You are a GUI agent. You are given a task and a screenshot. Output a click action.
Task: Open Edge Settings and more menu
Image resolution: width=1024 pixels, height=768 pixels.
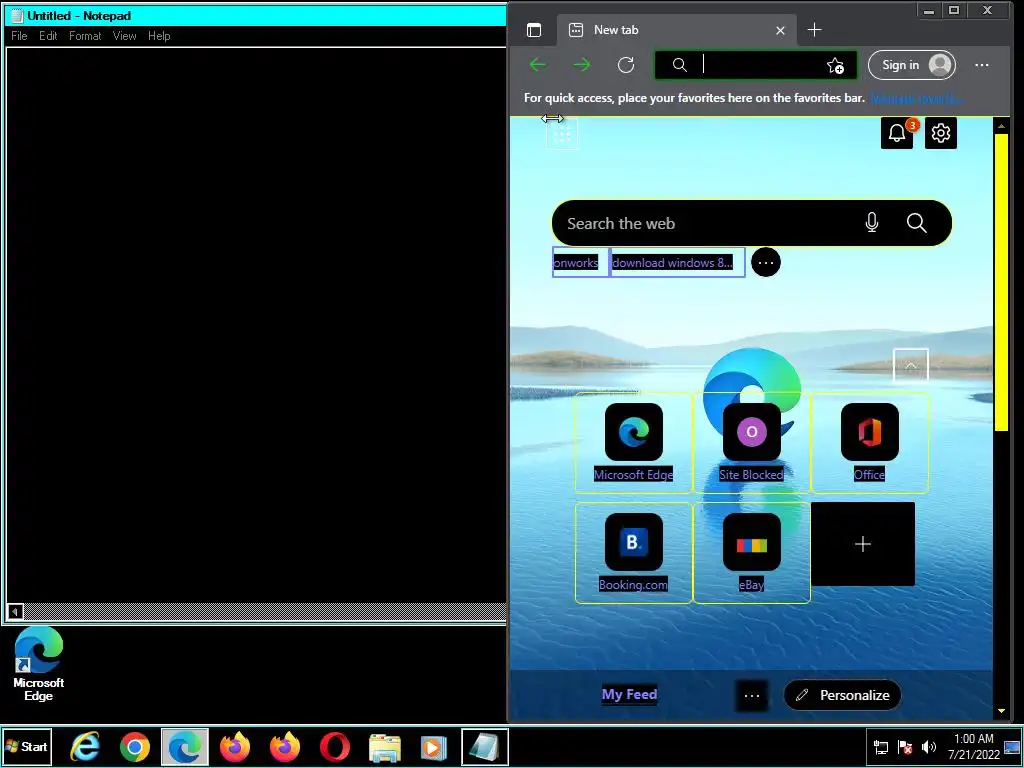click(x=982, y=65)
